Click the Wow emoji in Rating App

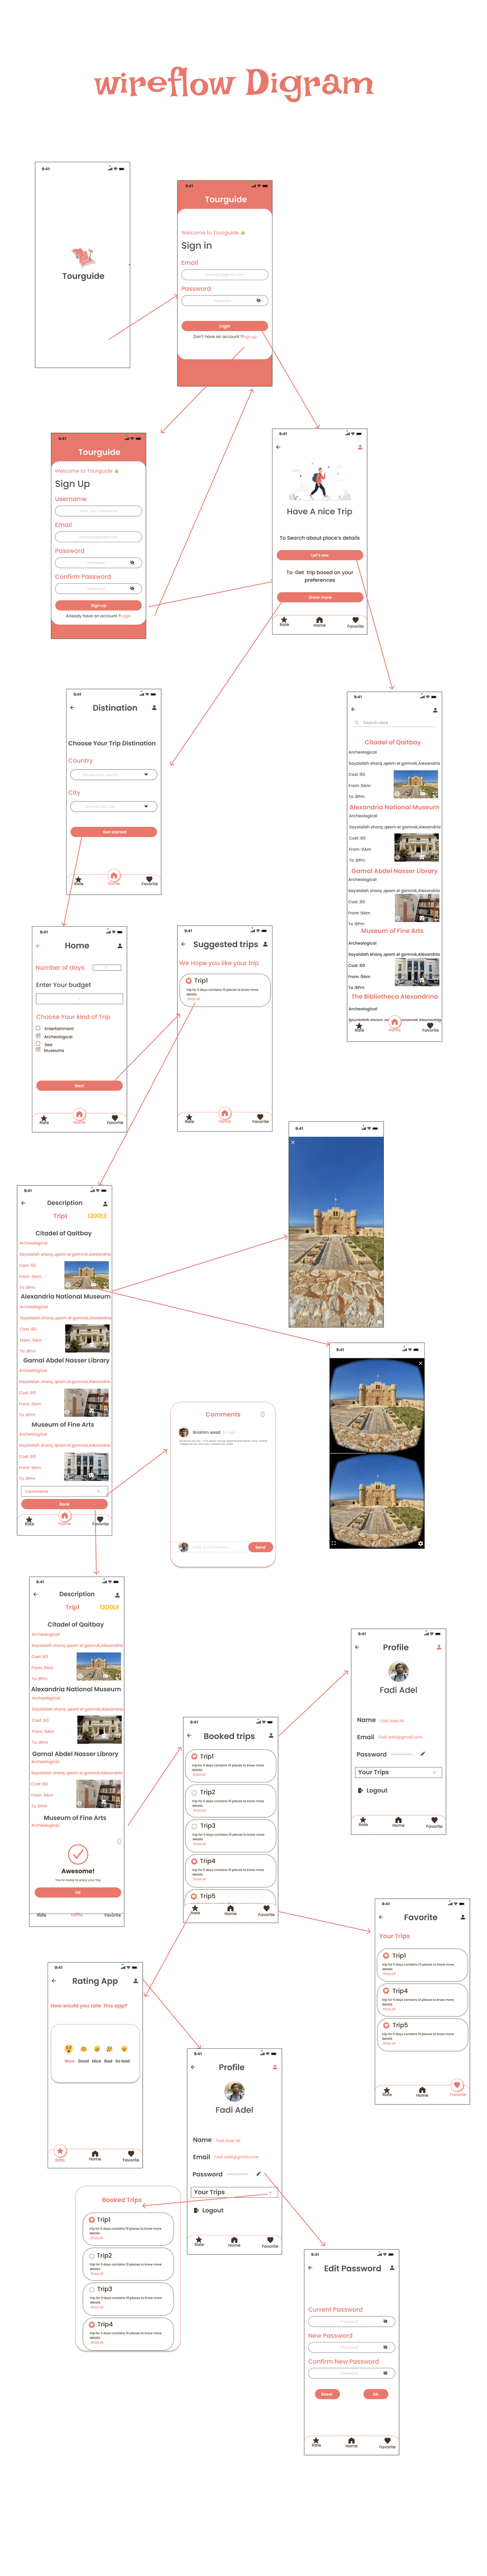[69, 2048]
